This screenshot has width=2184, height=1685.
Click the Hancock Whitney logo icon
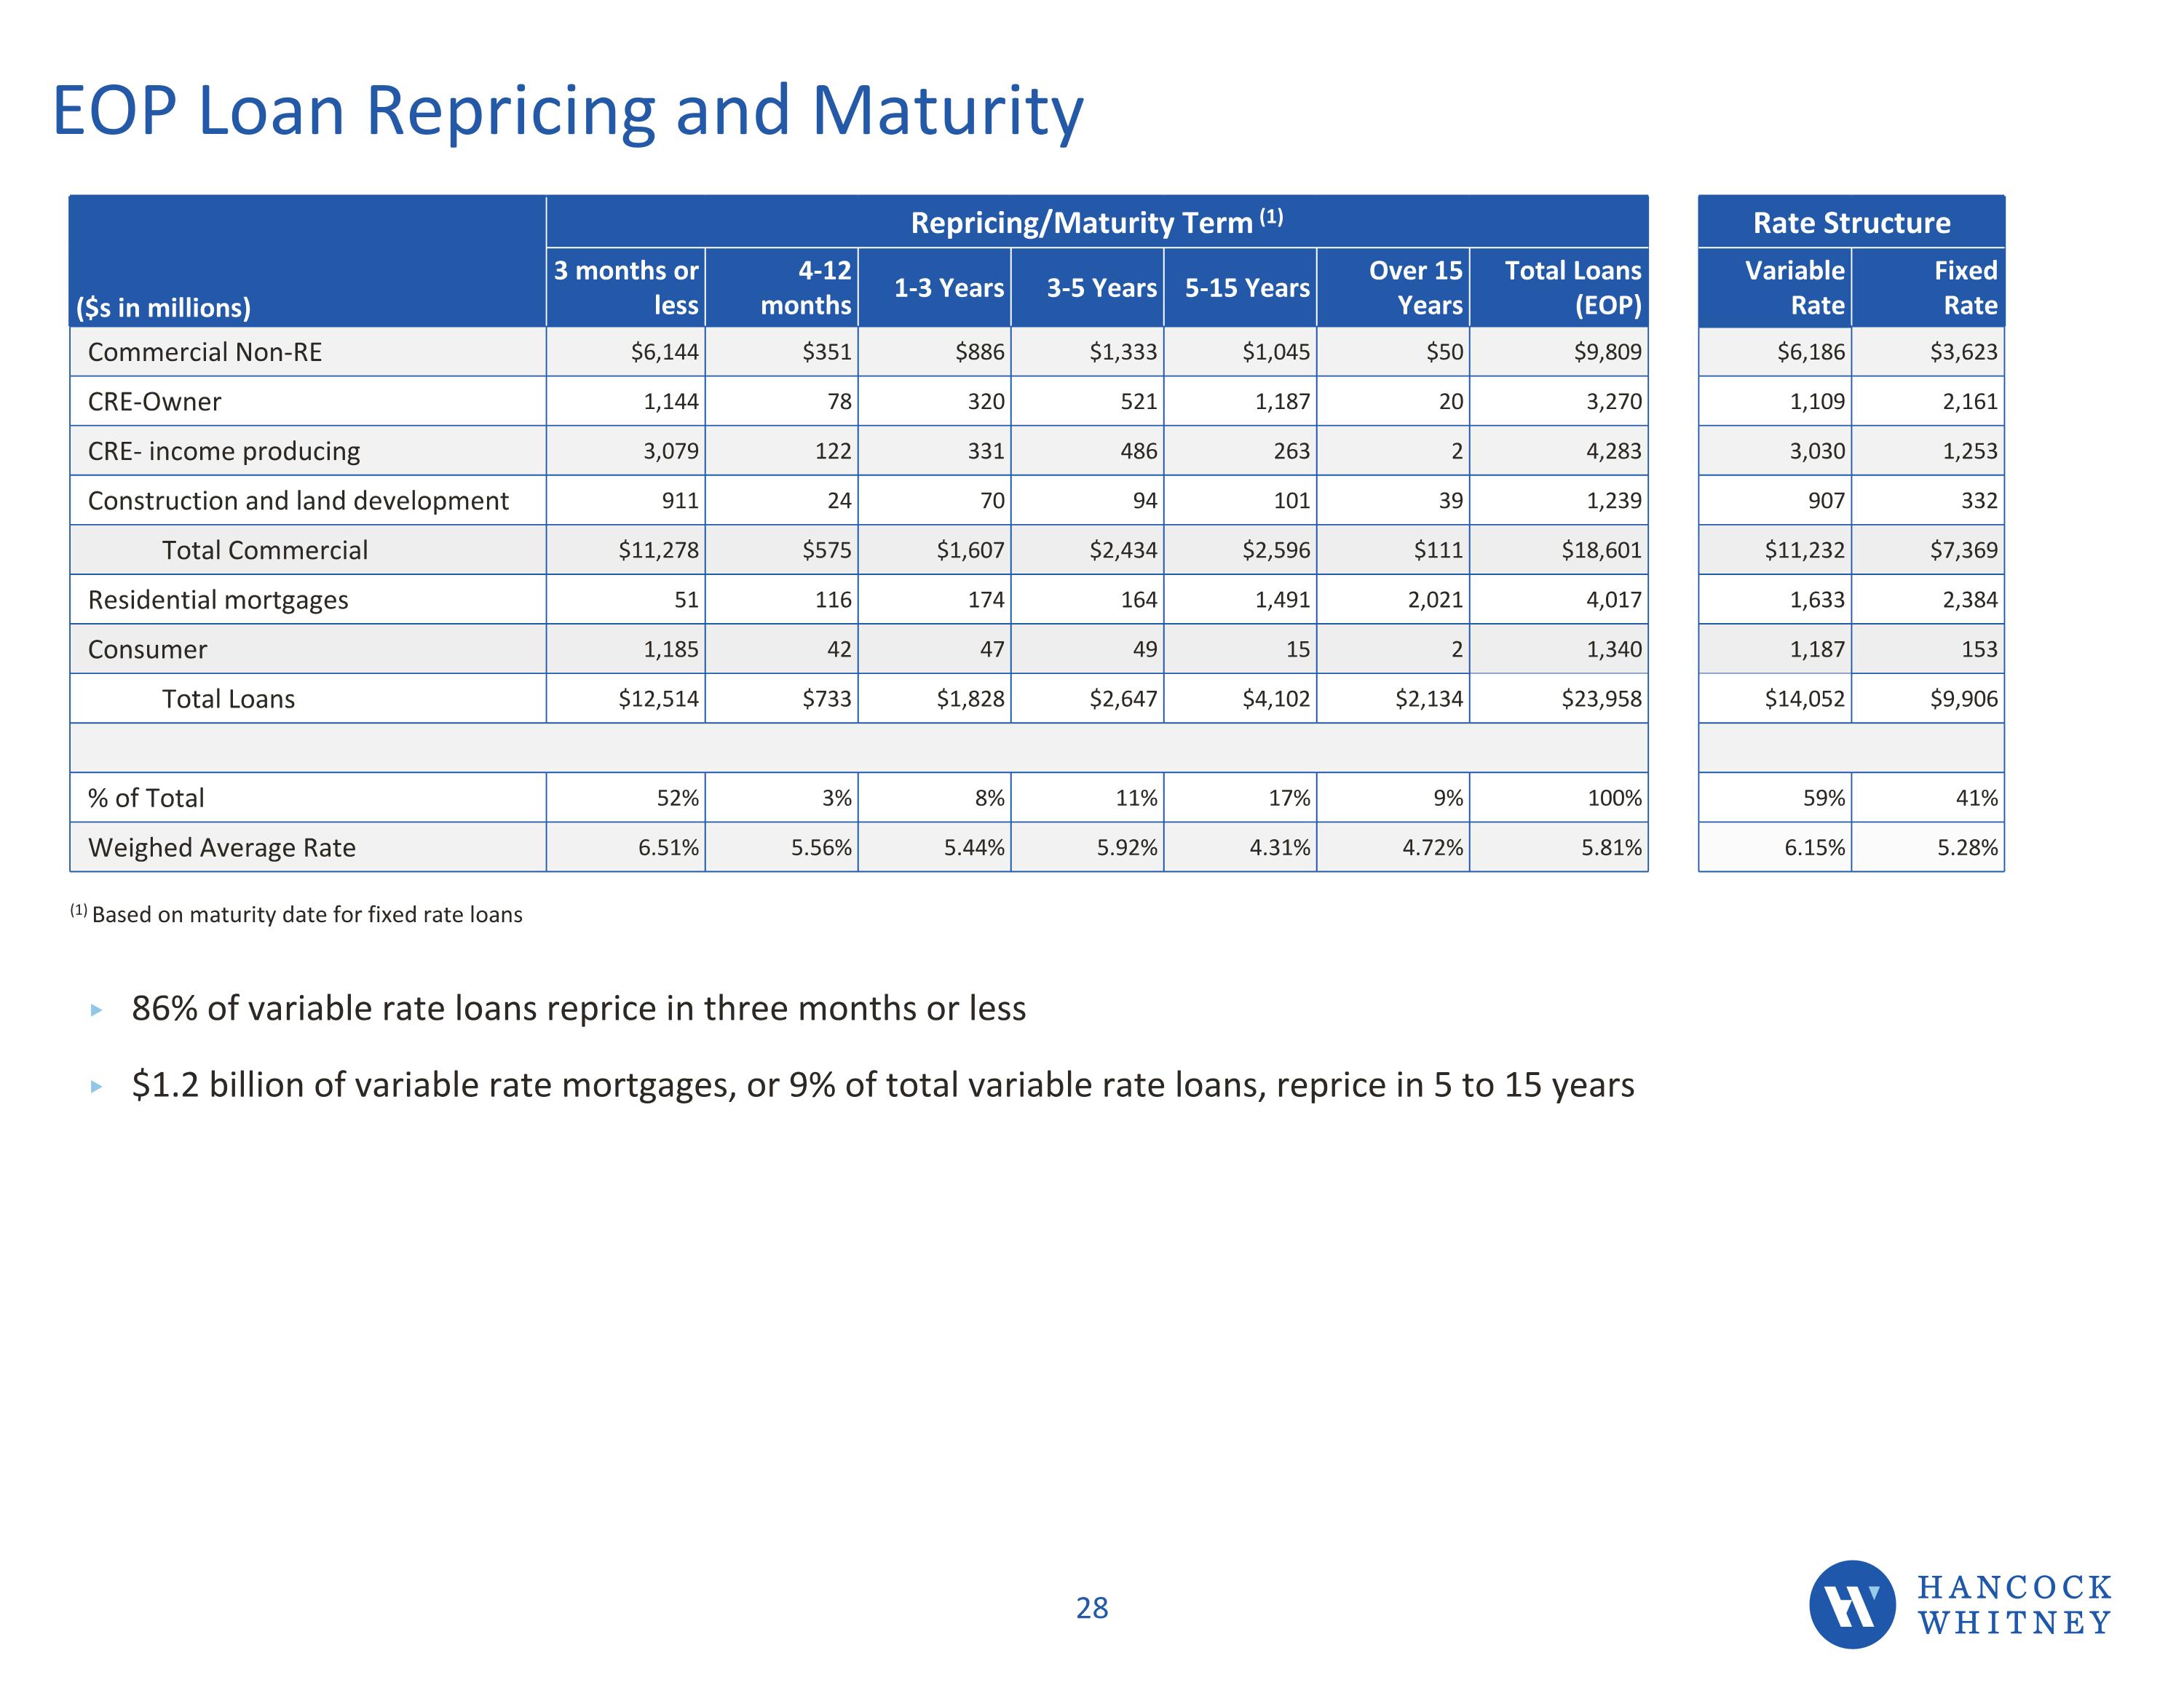coord(1851,1604)
